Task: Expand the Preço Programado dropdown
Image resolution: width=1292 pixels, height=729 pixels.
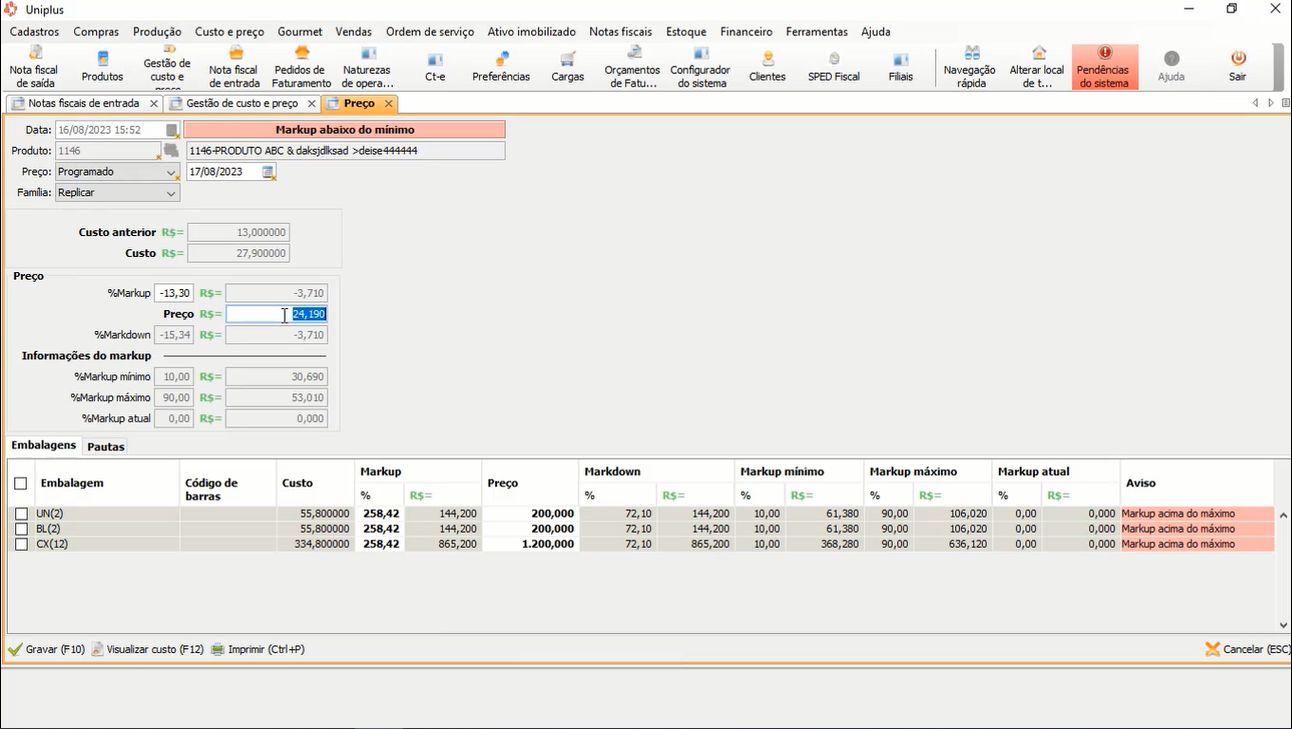Action: (x=171, y=172)
